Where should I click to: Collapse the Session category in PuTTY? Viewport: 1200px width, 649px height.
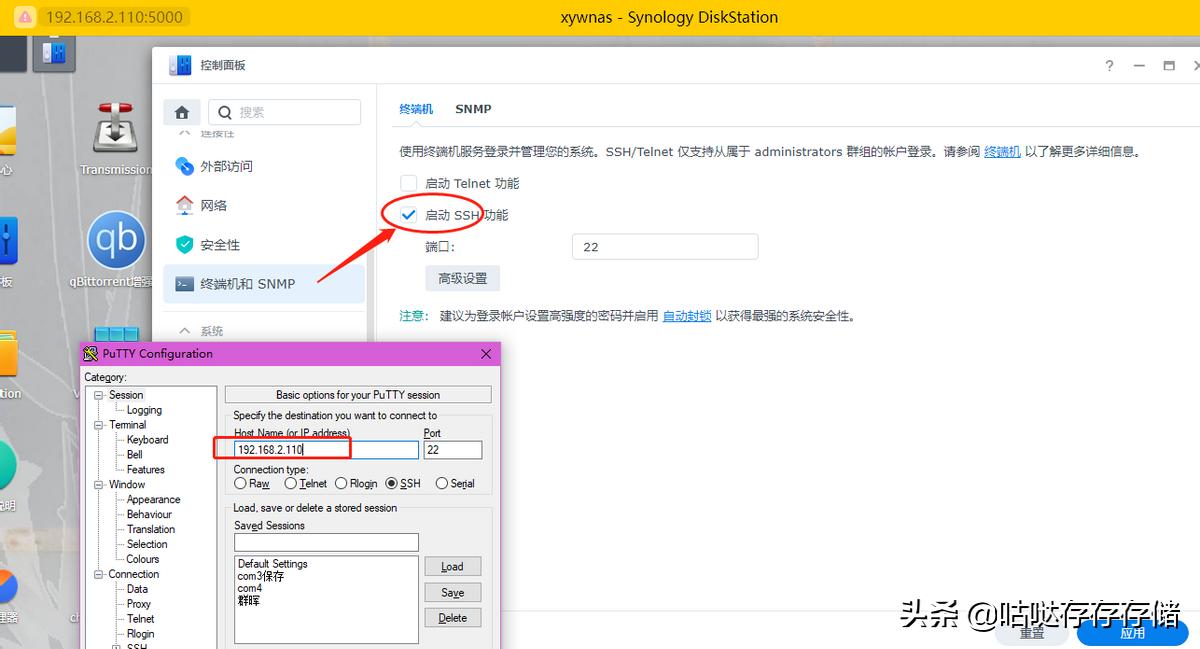coord(99,394)
